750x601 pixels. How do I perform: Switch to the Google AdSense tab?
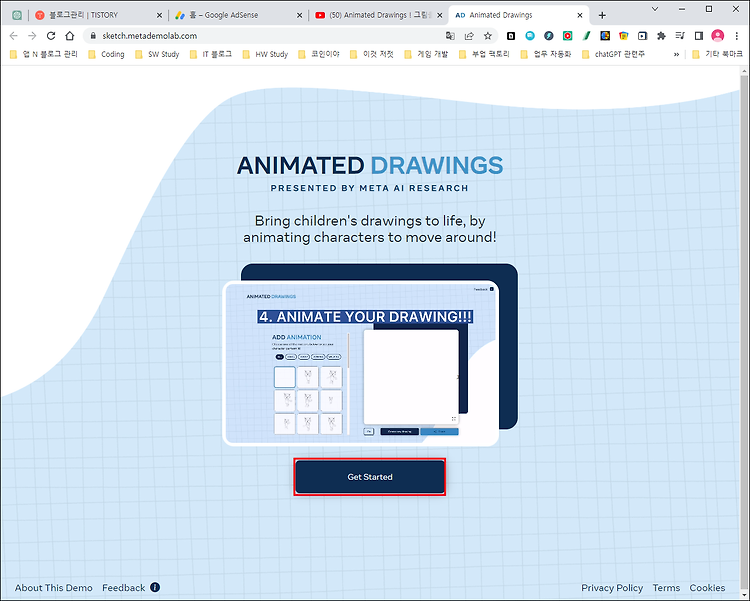coord(237,15)
